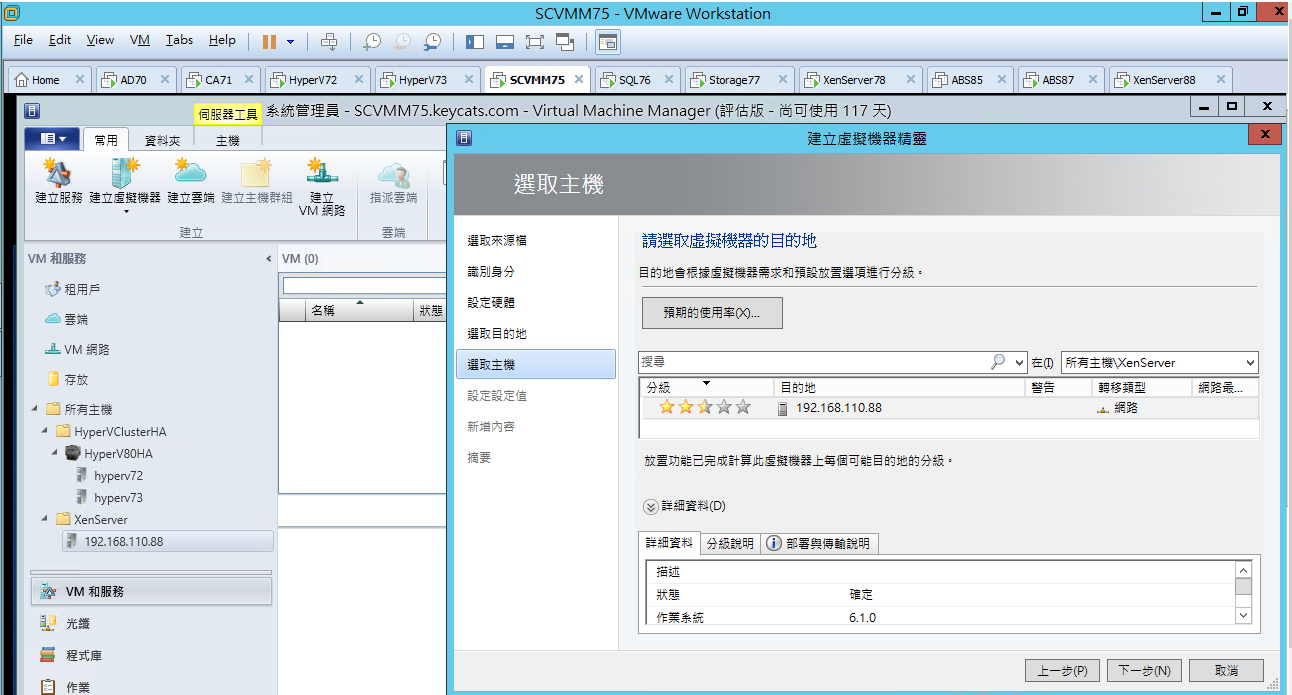Open the VM menu
This screenshot has height=695, width=1292.
coord(140,40)
